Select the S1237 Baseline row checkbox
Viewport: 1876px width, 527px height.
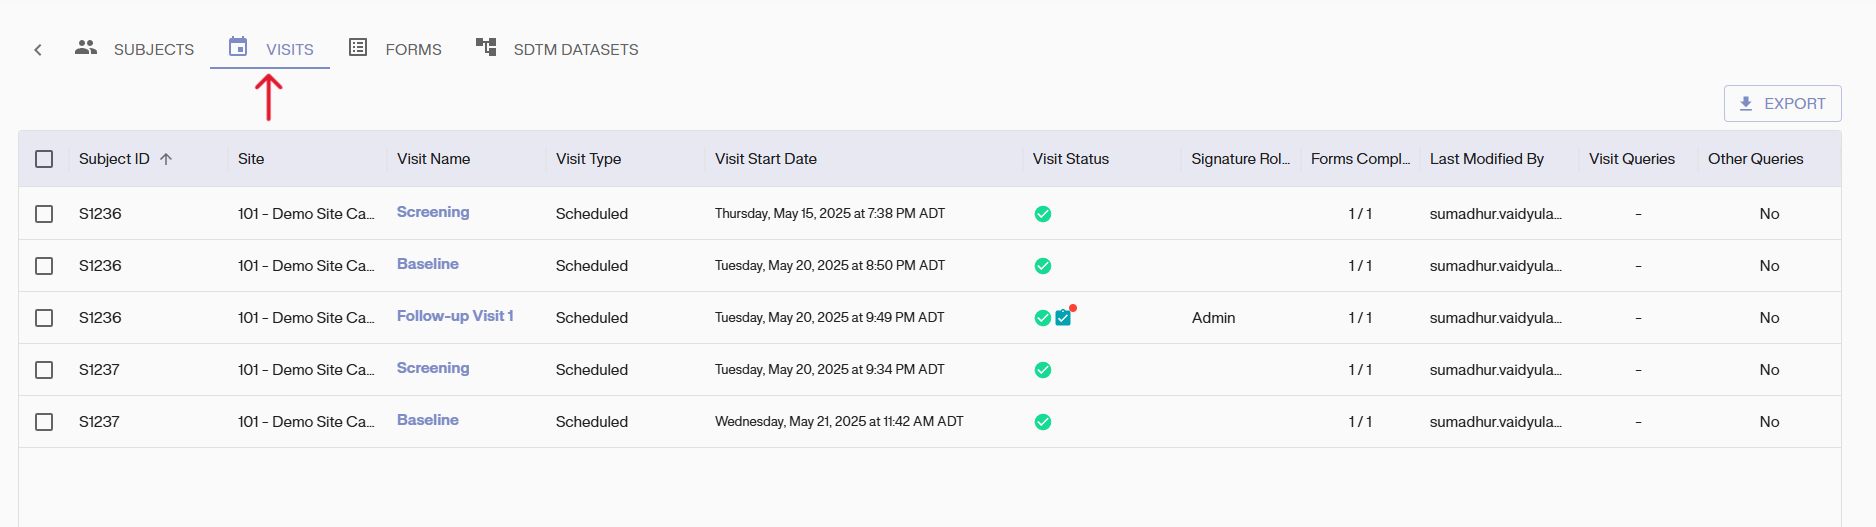(x=44, y=422)
